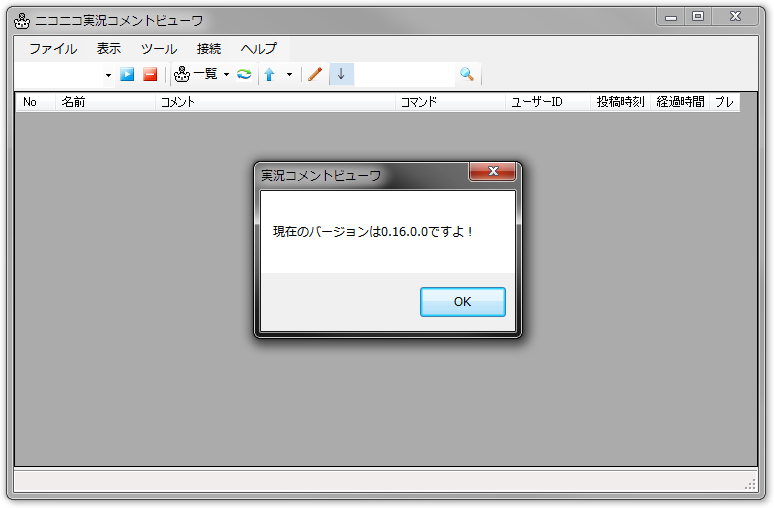The height and width of the screenshot is (508, 774).
Task: Click the プレ column header
Action: point(725,102)
